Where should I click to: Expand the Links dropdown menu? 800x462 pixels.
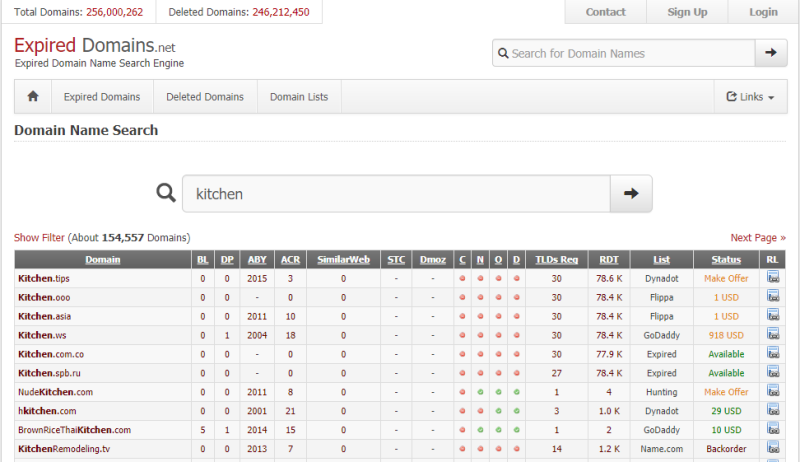tap(751, 96)
